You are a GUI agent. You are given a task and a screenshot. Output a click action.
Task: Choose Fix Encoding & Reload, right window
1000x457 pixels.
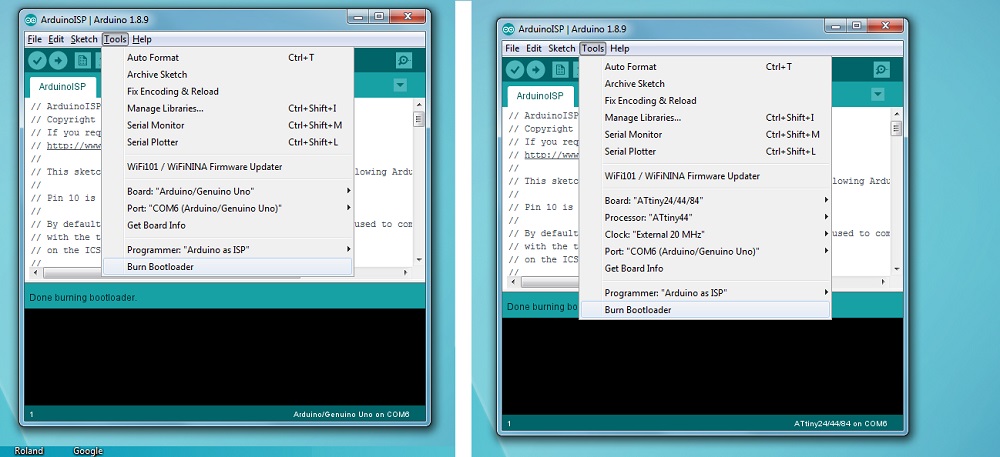point(705,101)
